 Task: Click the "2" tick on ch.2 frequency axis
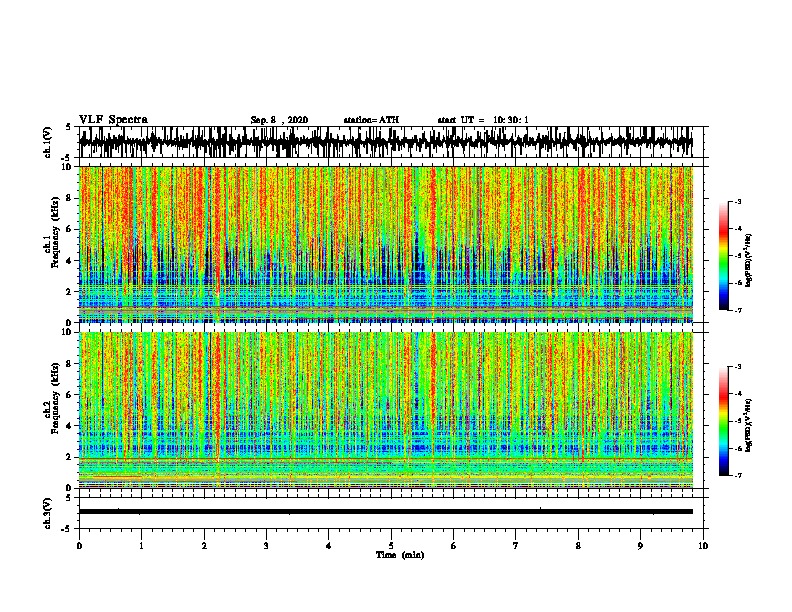point(70,457)
